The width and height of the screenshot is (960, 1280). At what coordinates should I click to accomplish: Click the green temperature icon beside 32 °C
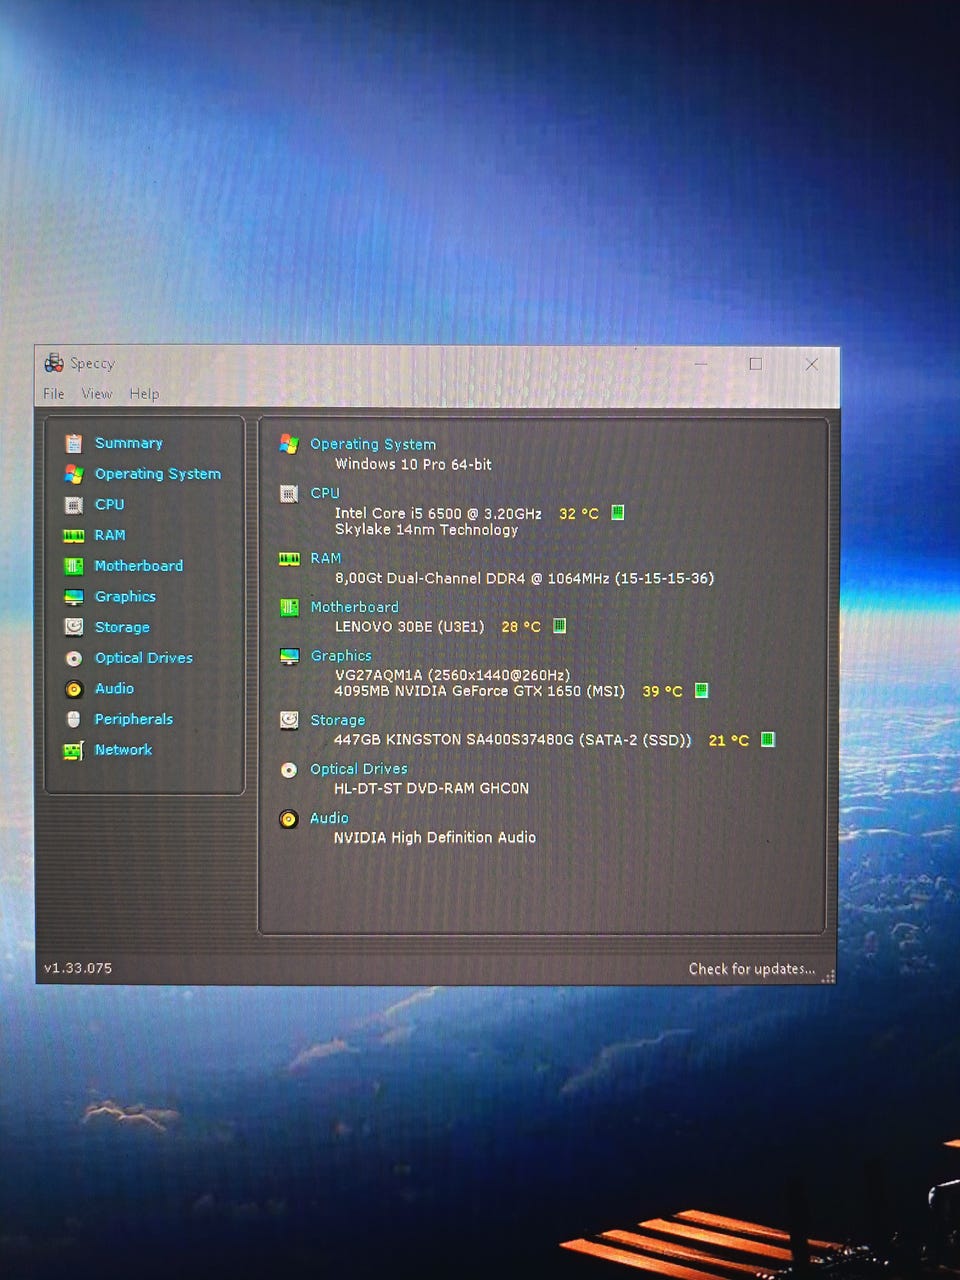tap(618, 513)
